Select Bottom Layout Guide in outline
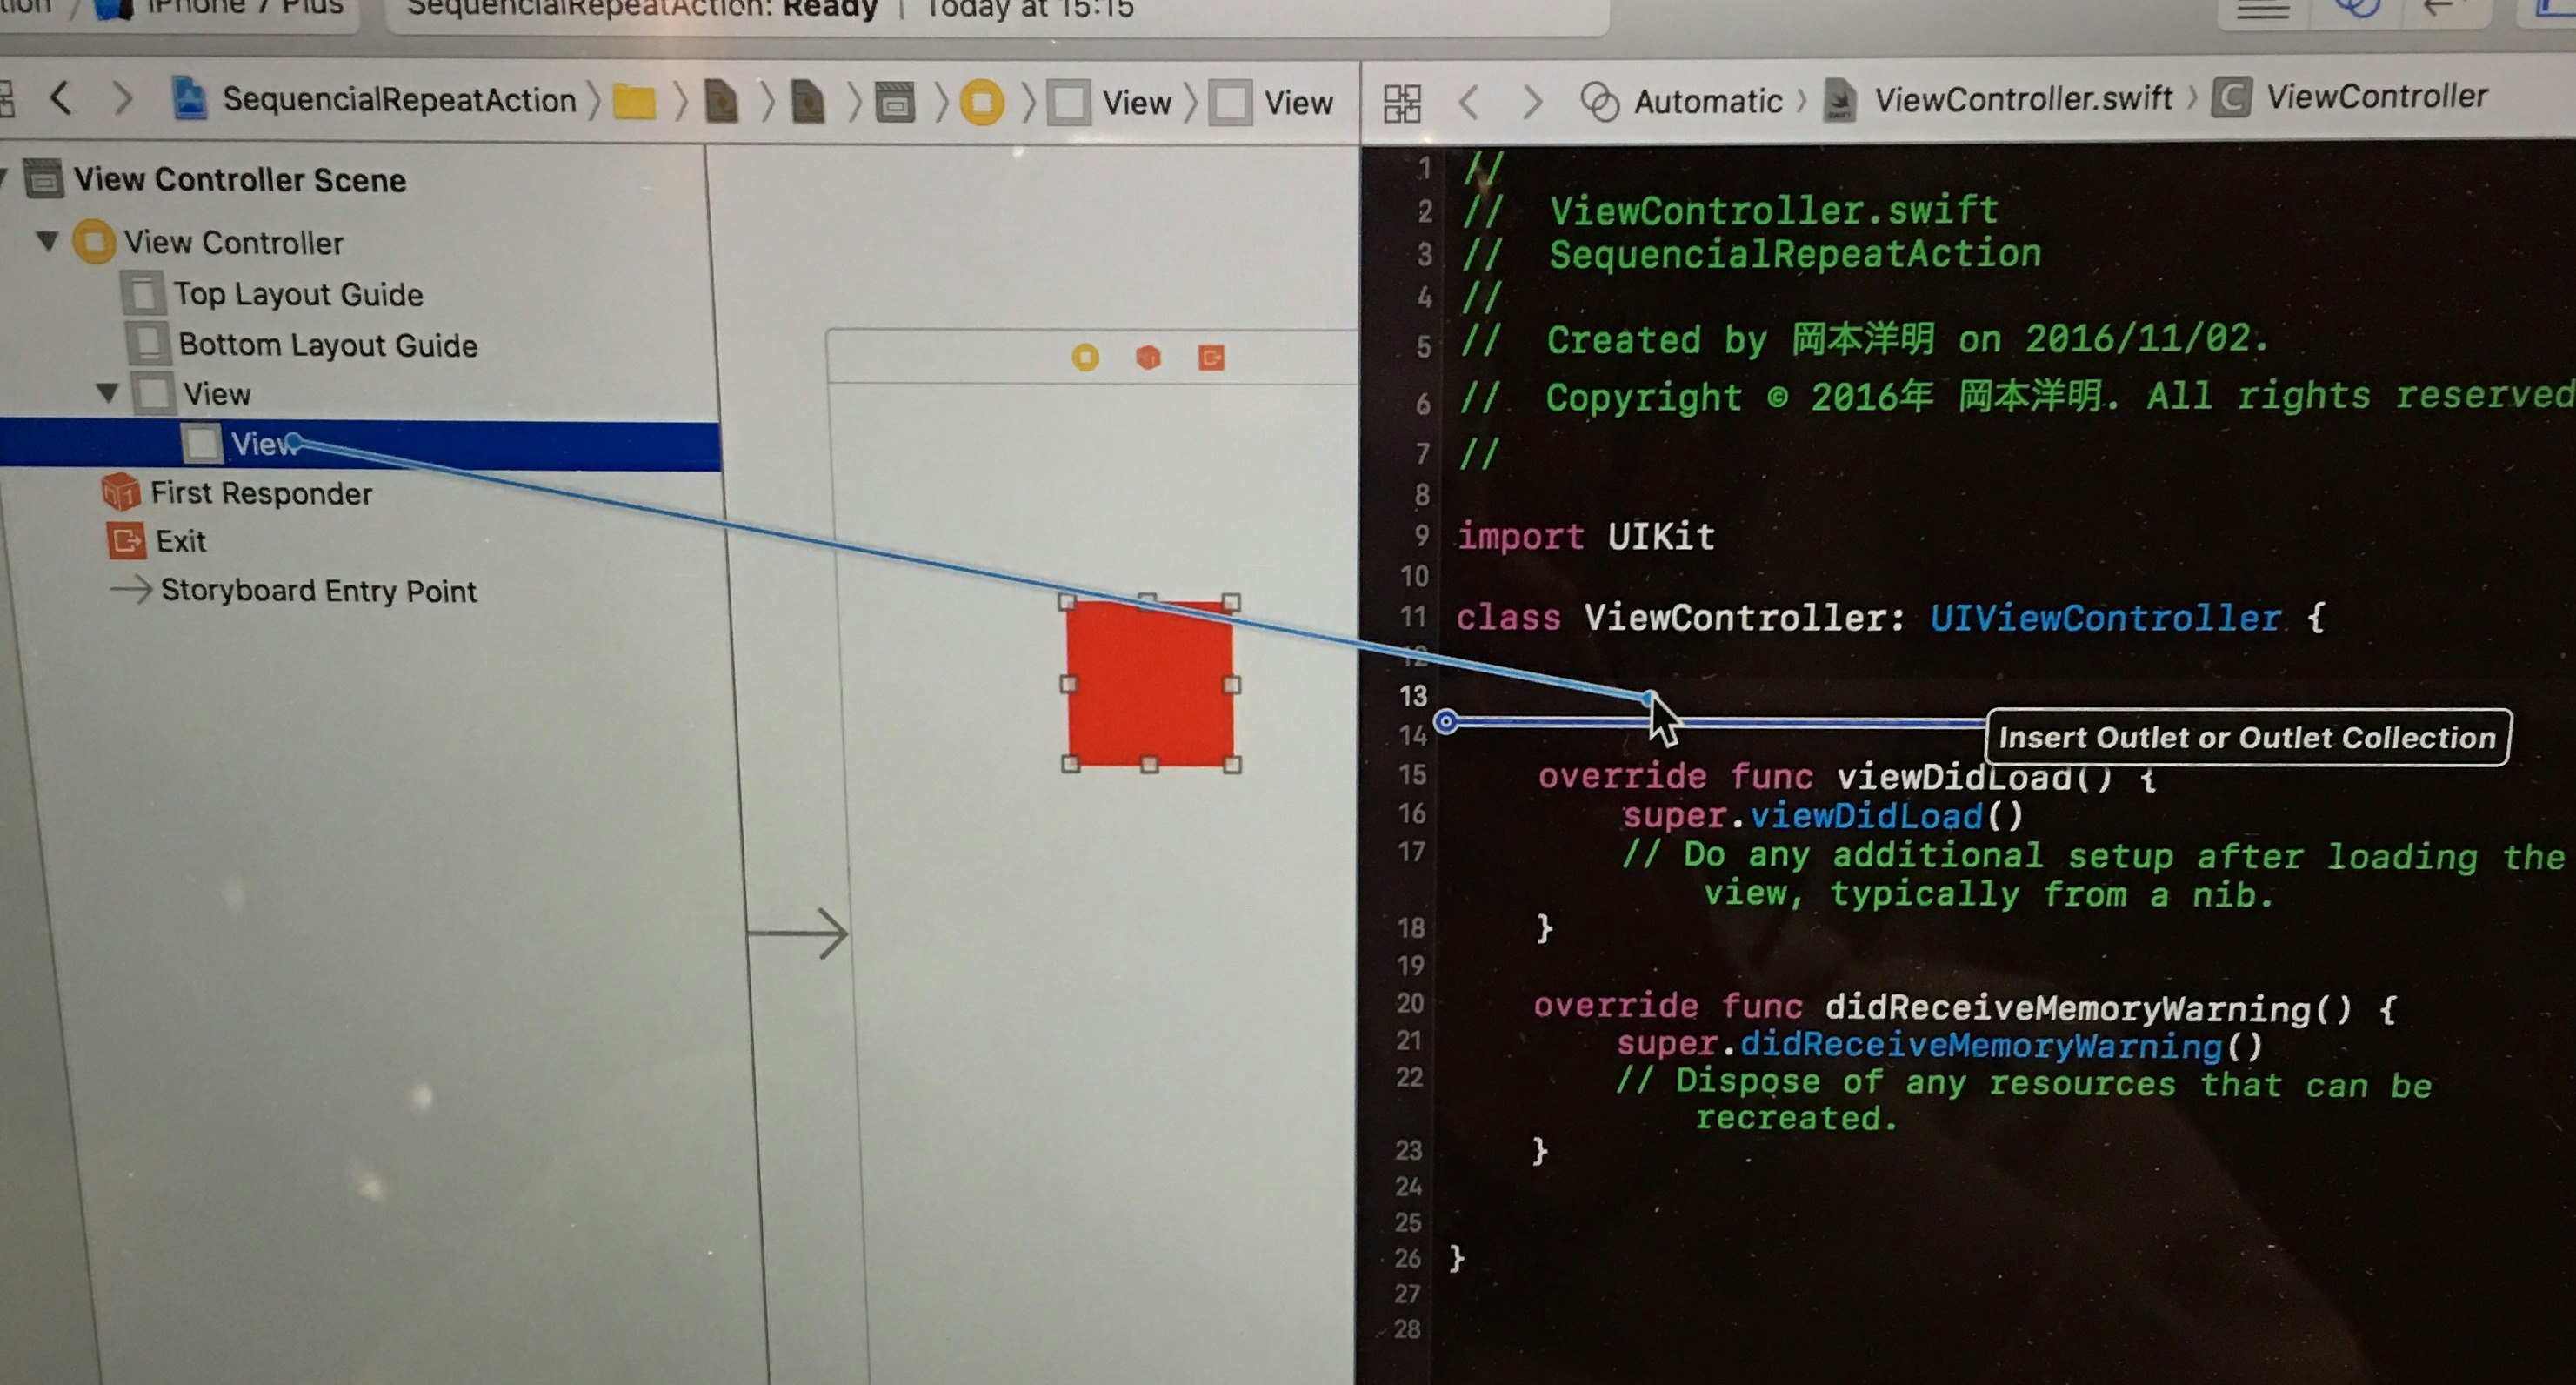The width and height of the screenshot is (2576, 1385). tap(327, 345)
